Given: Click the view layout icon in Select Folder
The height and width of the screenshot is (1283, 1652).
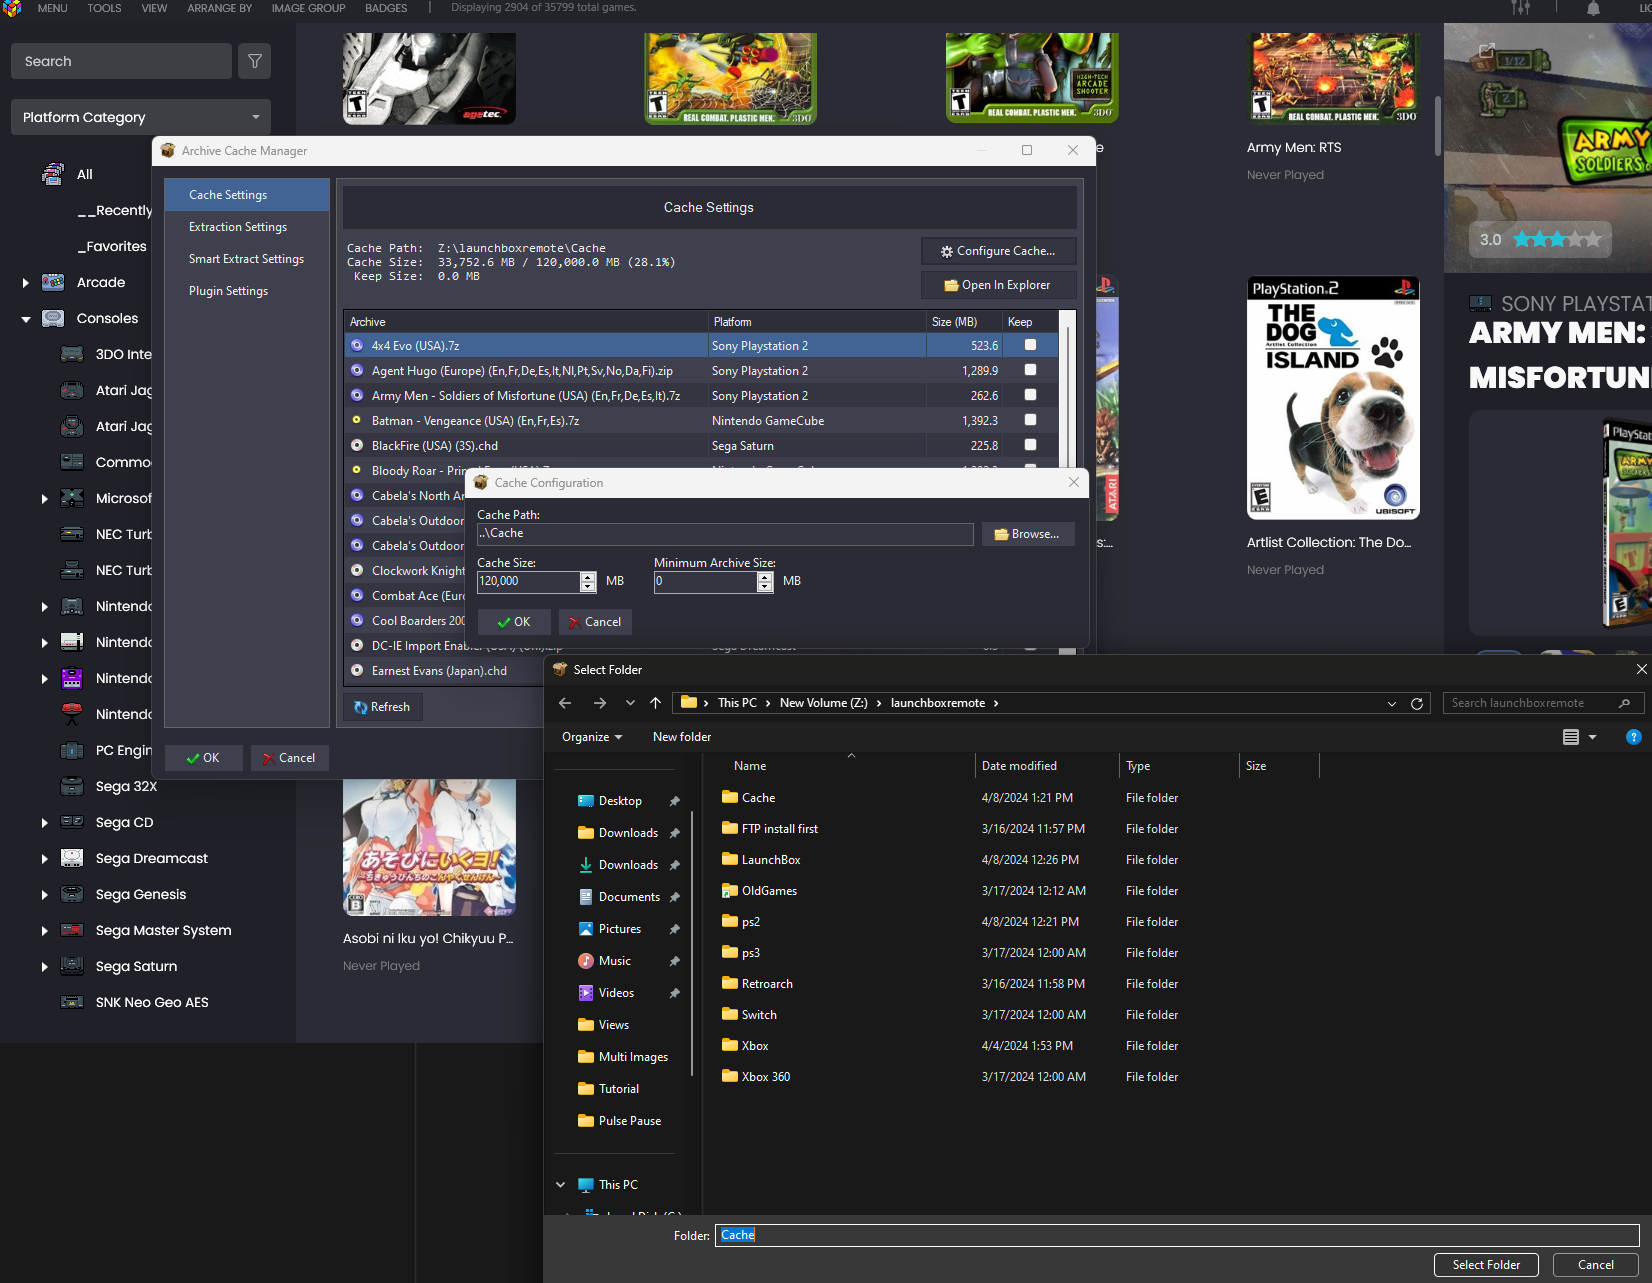Looking at the screenshot, I should pyautogui.click(x=1571, y=737).
